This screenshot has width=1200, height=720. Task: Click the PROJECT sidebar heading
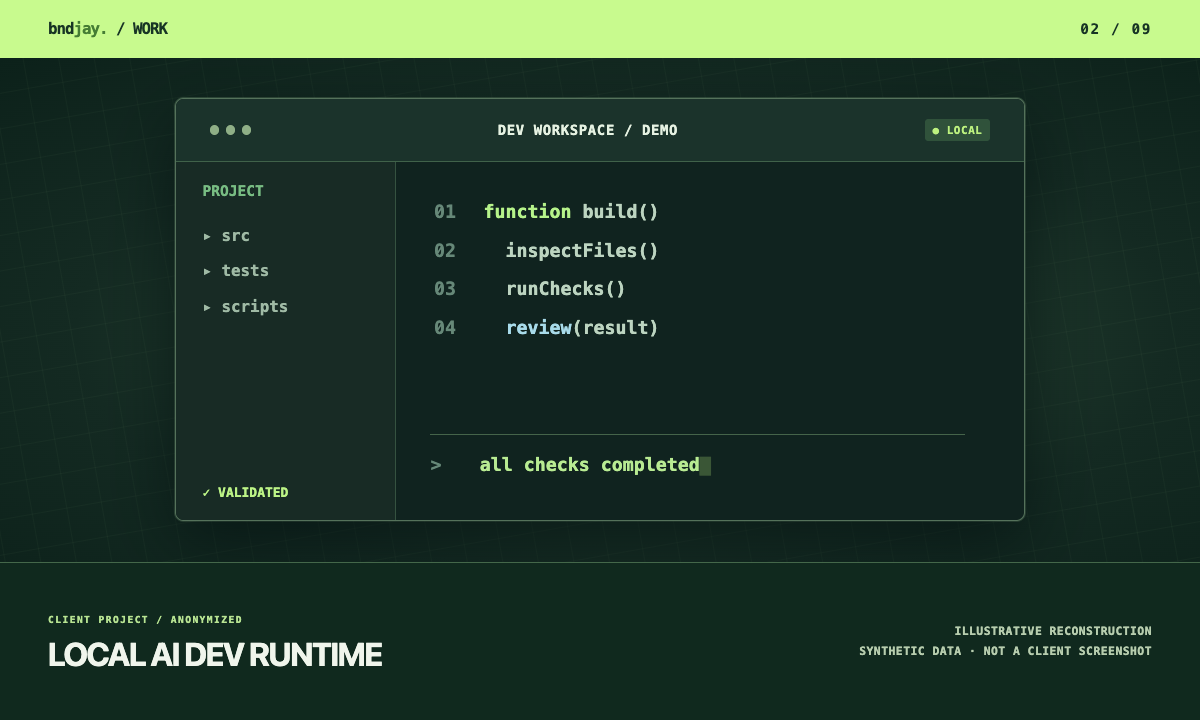point(233,191)
